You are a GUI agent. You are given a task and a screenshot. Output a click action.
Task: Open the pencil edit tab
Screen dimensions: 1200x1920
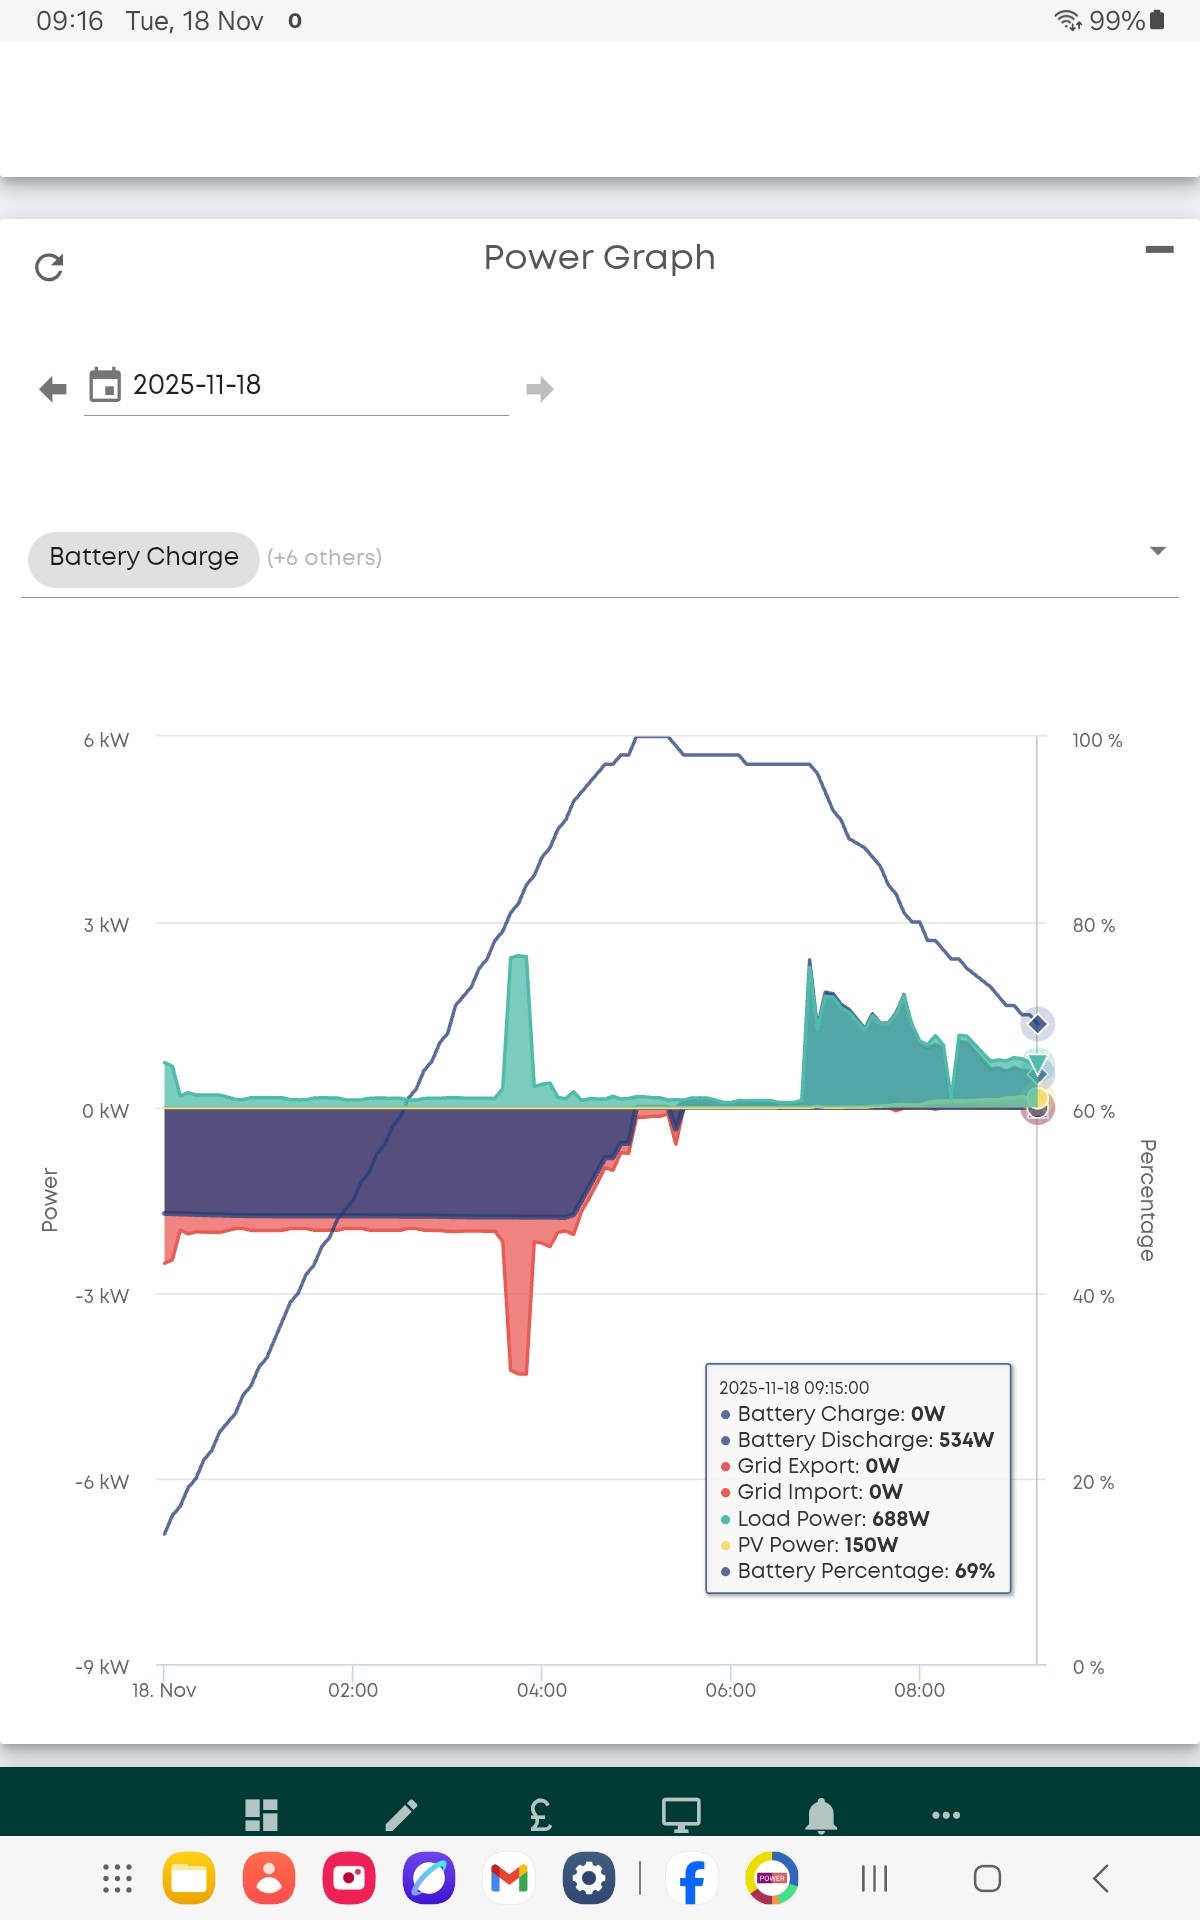click(x=401, y=1815)
